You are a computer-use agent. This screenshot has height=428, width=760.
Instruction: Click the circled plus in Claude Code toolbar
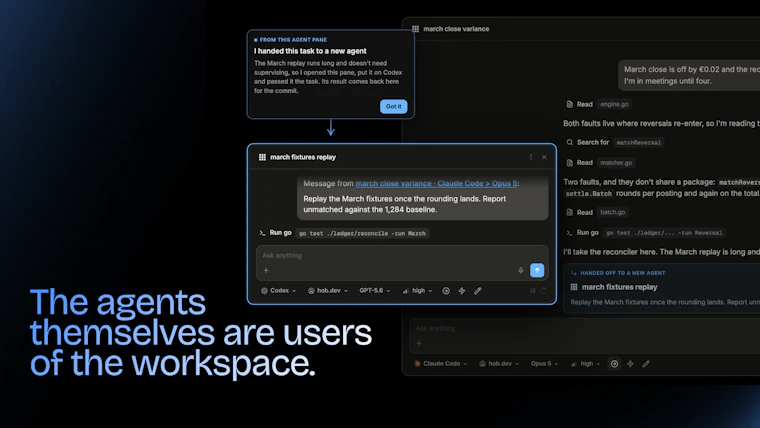click(x=614, y=364)
